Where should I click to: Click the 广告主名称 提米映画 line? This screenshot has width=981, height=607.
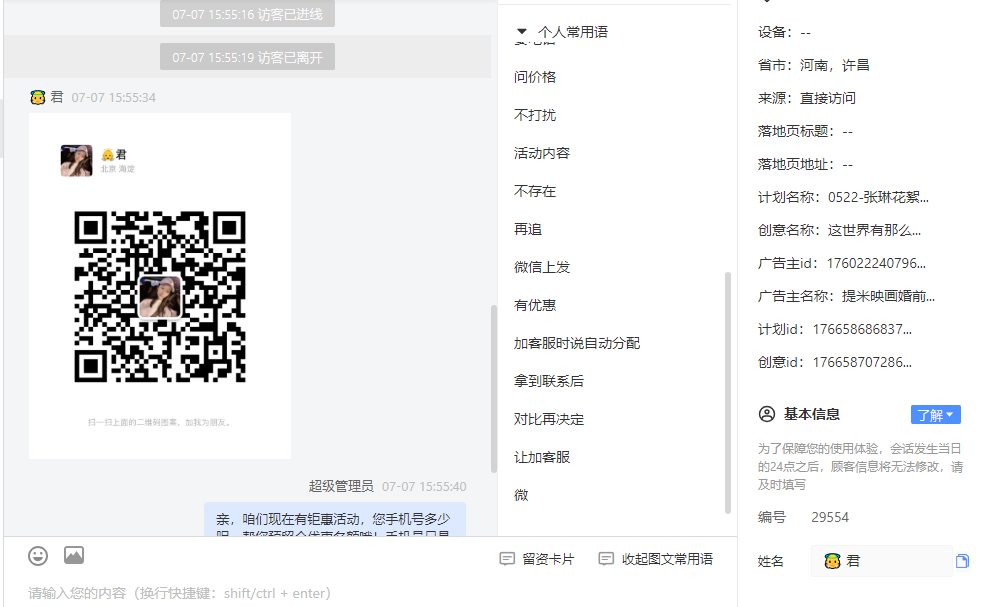click(x=846, y=297)
